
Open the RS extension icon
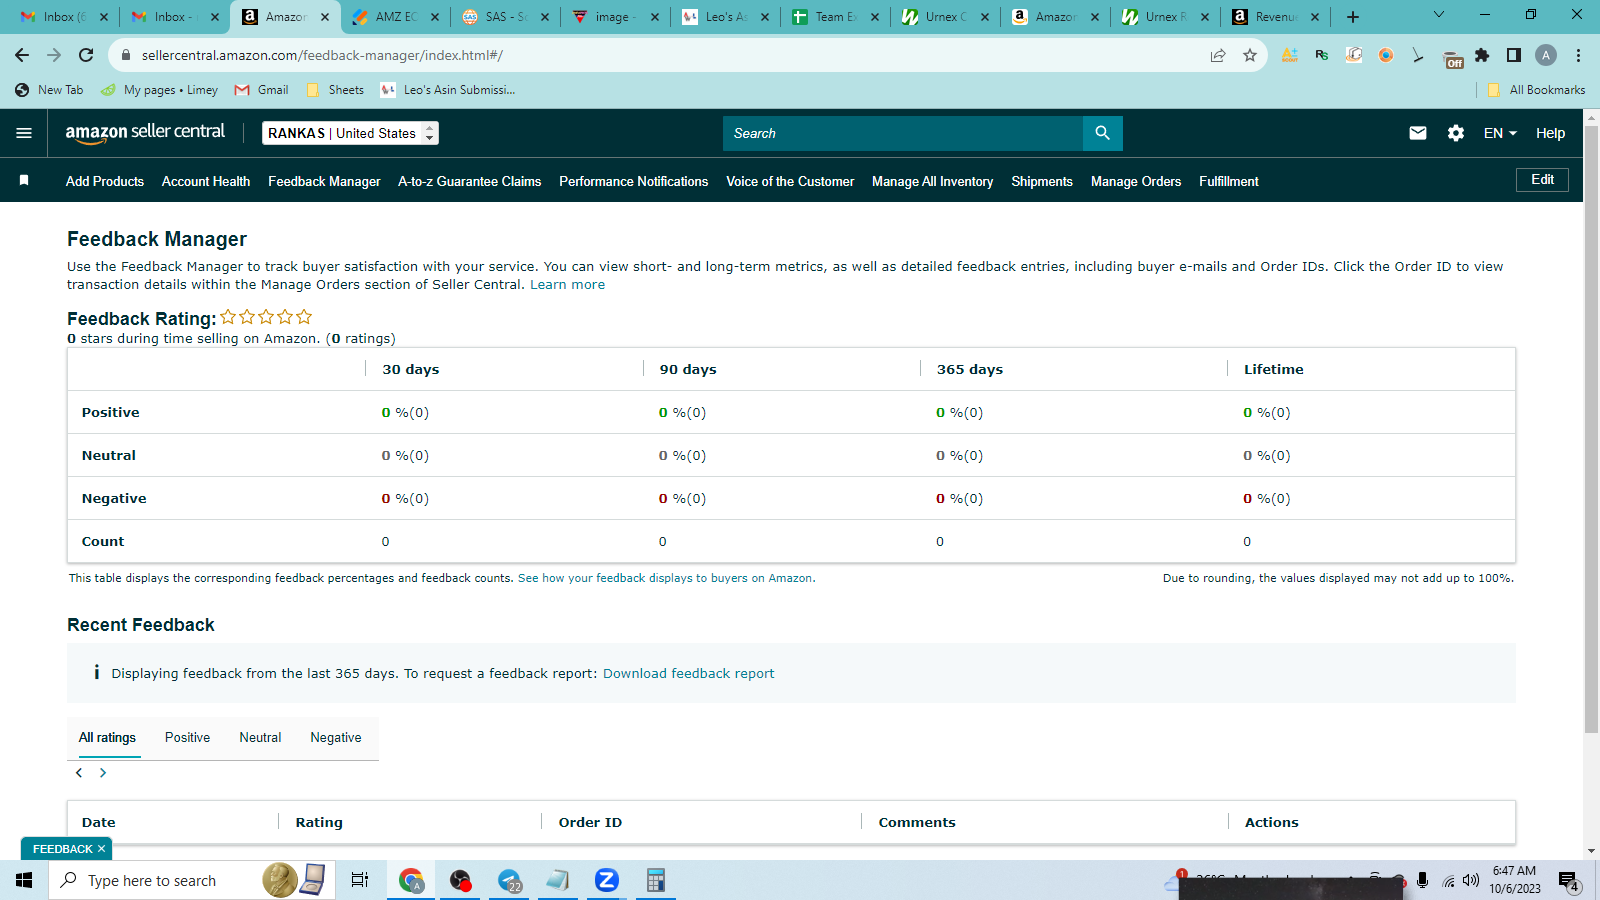[1322, 56]
